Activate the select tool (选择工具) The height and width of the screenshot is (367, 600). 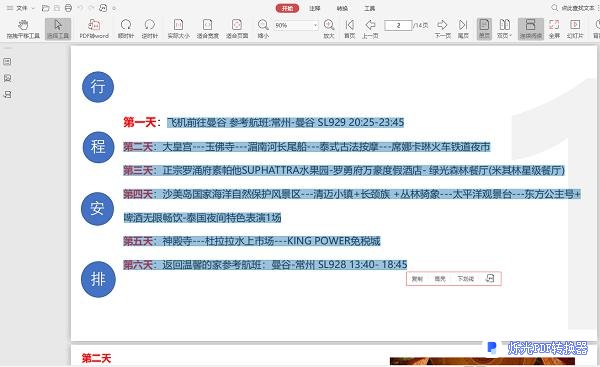pyautogui.click(x=58, y=29)
